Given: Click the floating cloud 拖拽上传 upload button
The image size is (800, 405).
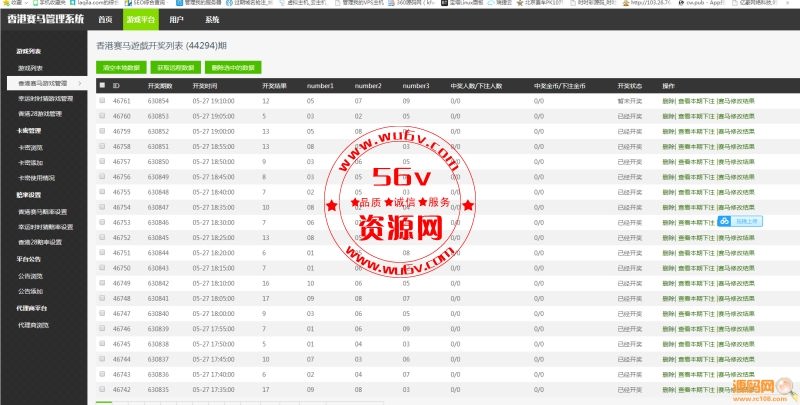Looking at the screenshot, I should [740, 221].
